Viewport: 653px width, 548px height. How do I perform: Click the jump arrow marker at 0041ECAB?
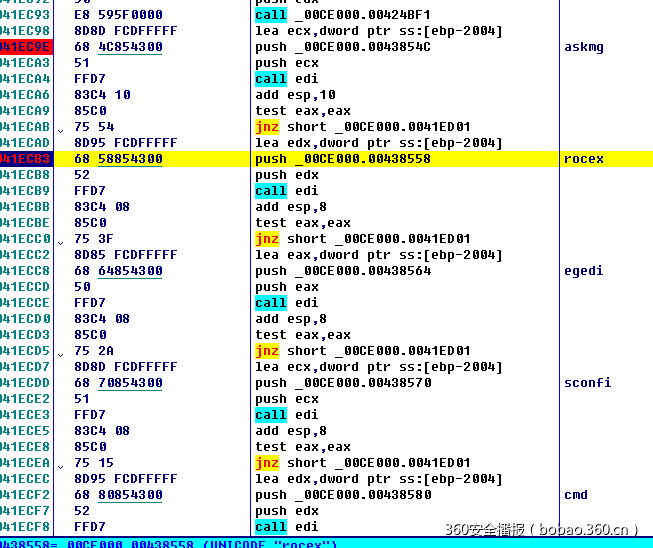[x=61, y=128]
